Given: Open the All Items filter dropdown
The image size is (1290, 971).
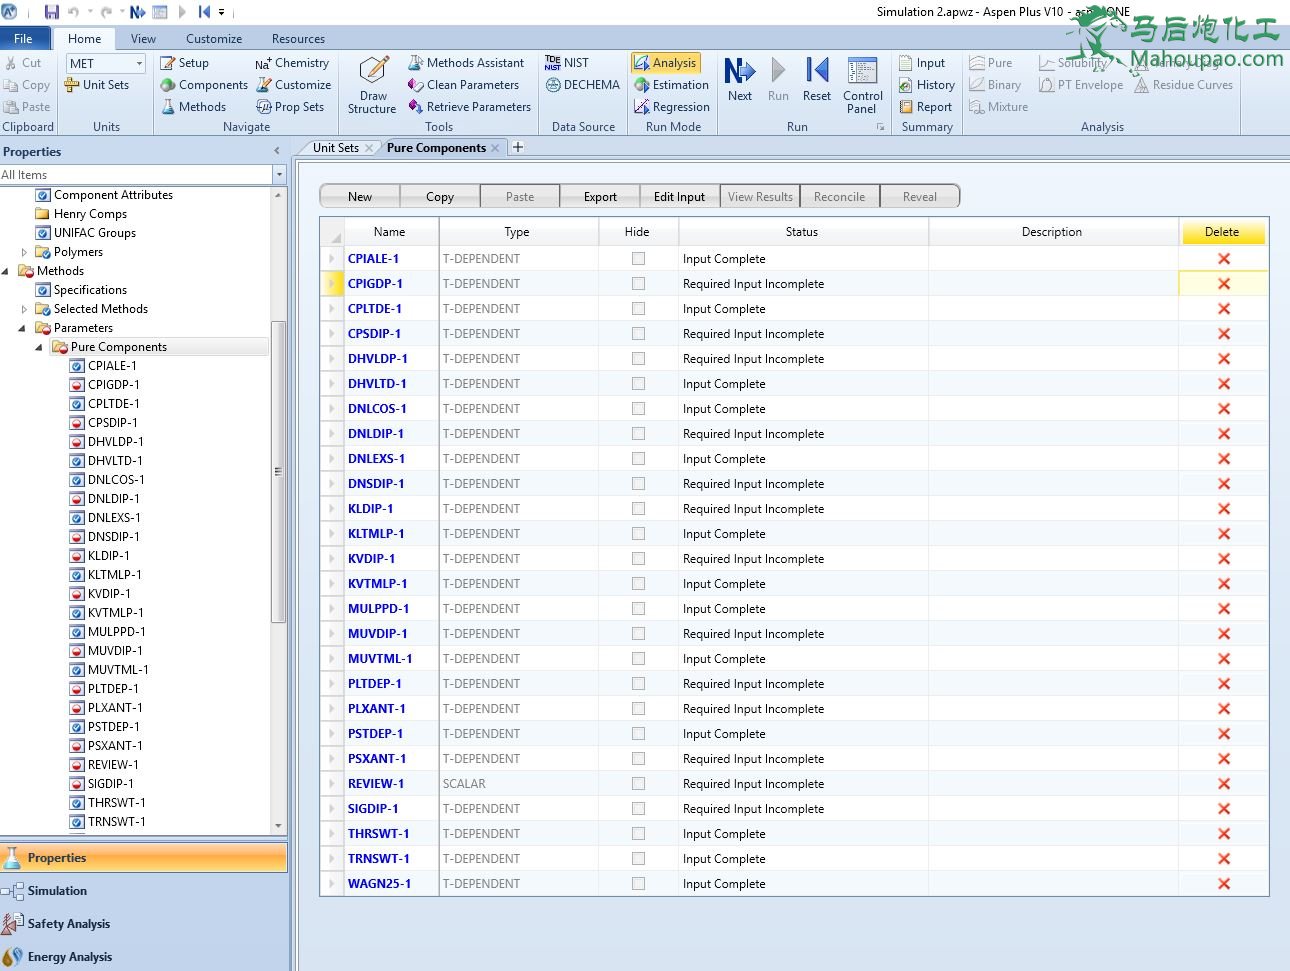Looking at the screenshot, I should [x=279, y=175].
